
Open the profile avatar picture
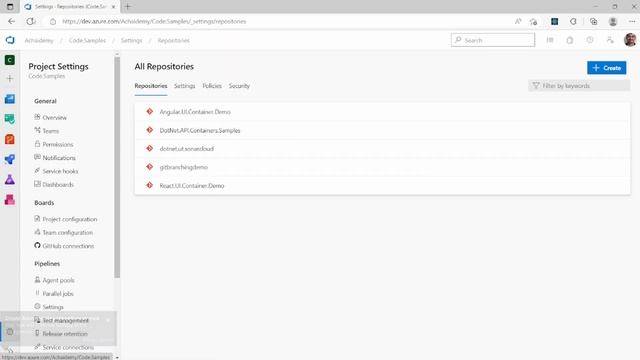[x=630, y=40]
